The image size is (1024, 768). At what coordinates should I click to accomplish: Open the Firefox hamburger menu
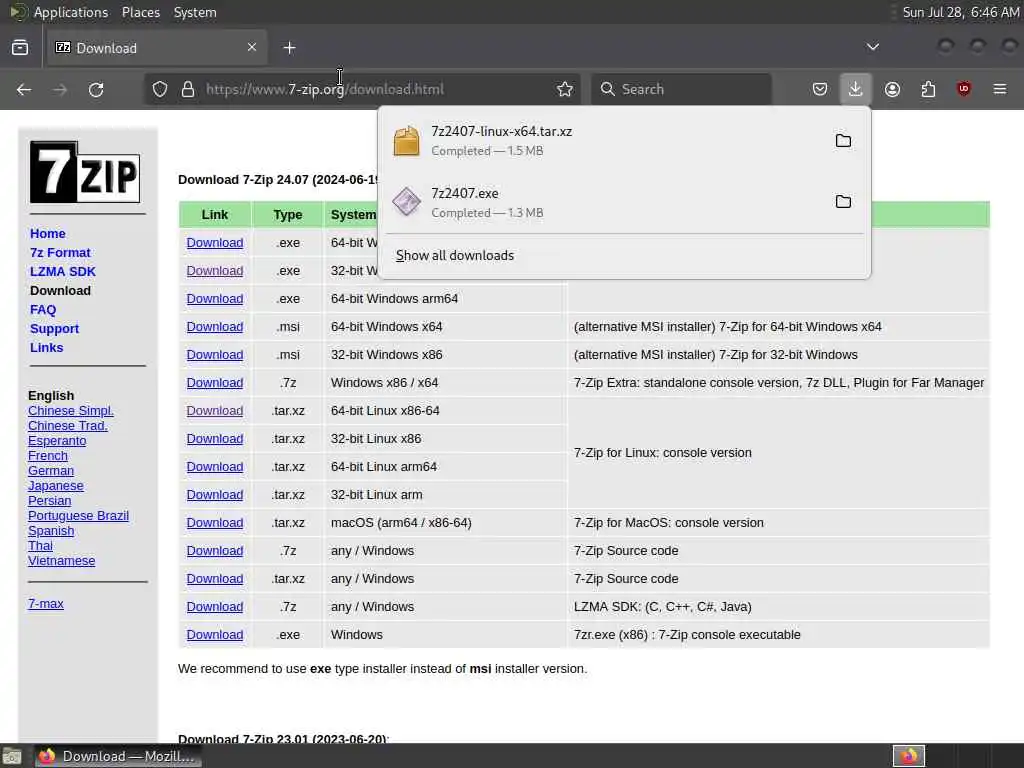pos(1000,89)
